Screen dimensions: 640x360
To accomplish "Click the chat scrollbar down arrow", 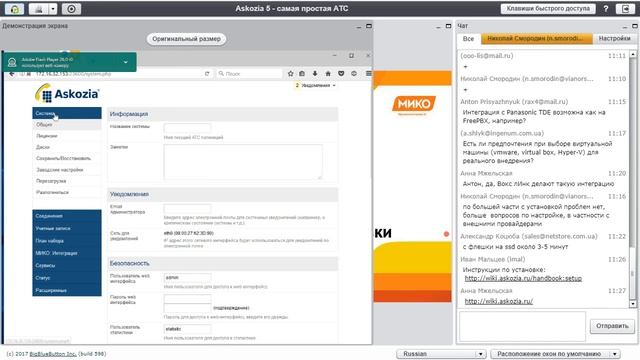I will [633, 304].
